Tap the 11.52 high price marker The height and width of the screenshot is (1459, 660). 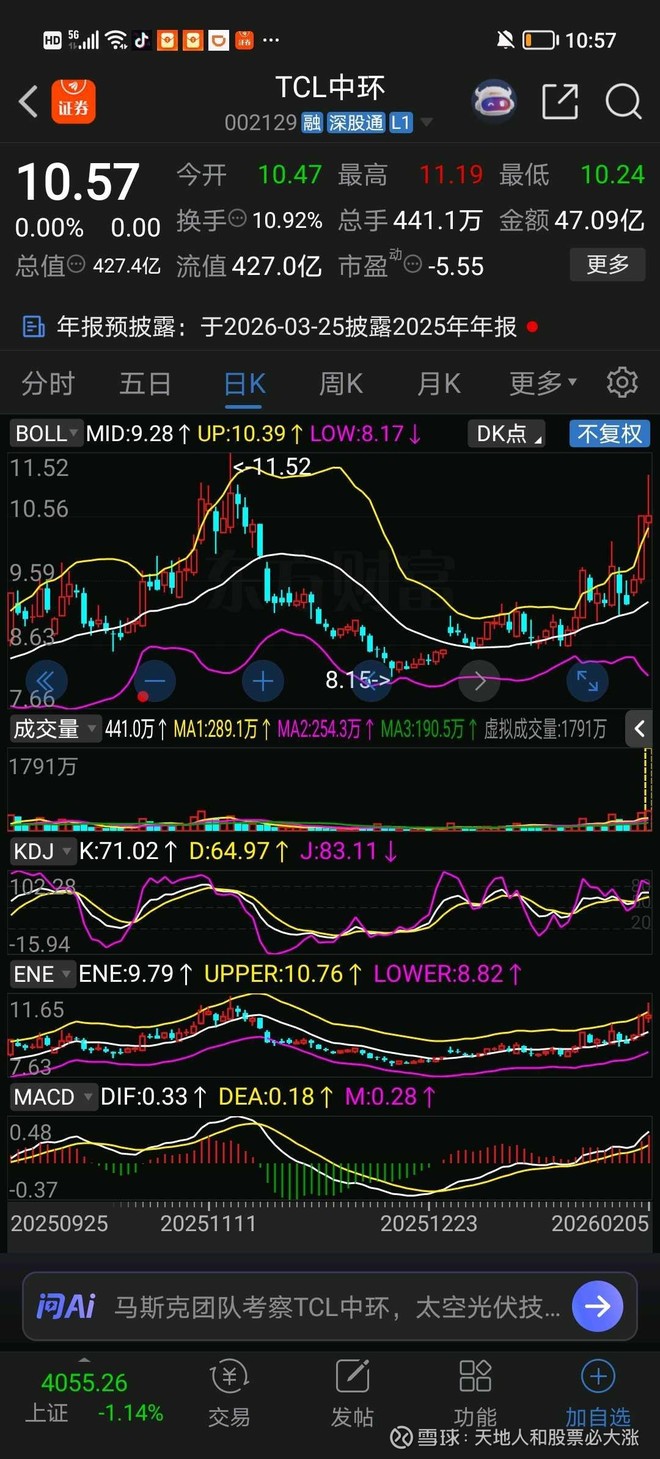coord(272,466)
